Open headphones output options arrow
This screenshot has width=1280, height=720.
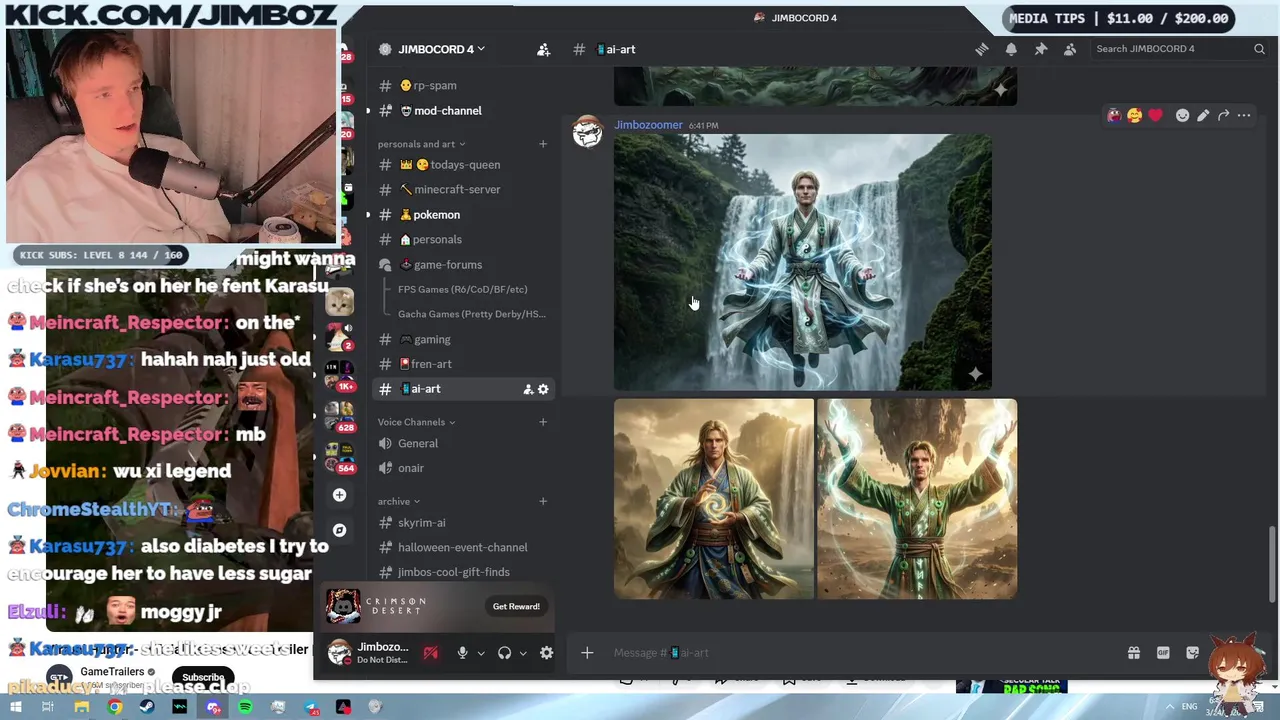522,653
